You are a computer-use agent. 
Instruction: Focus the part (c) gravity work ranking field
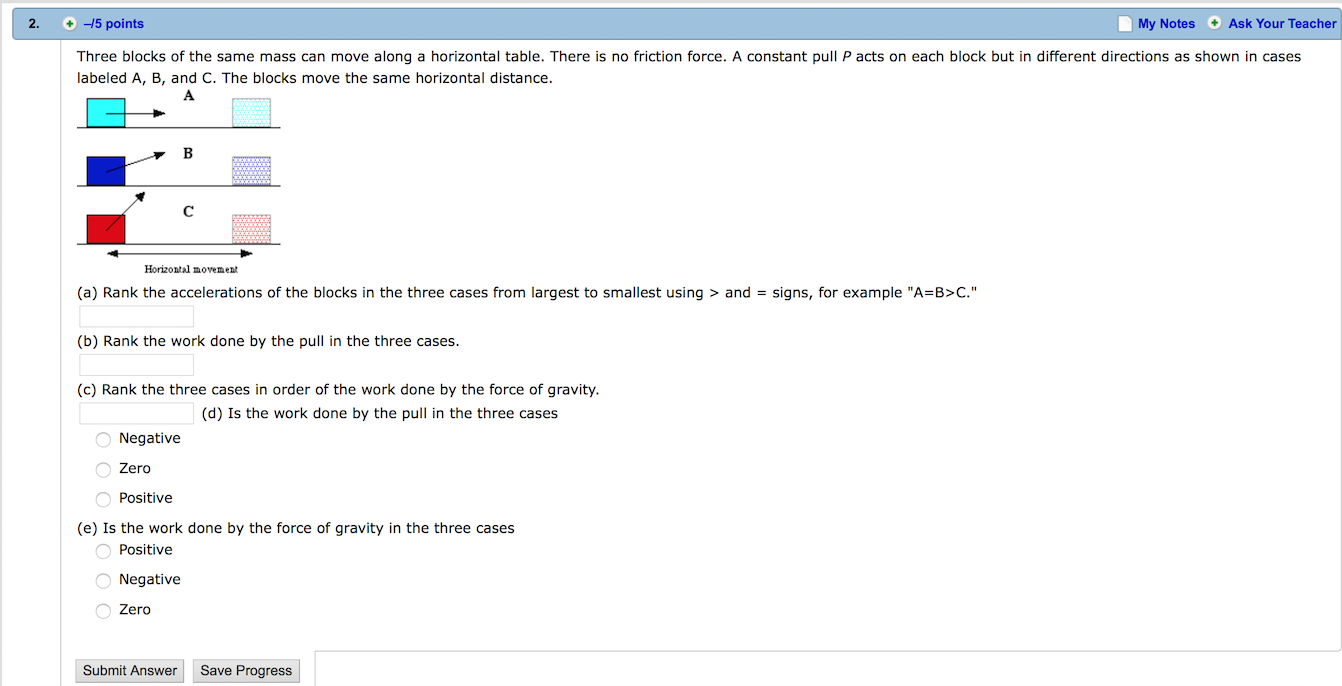point(137,413)
